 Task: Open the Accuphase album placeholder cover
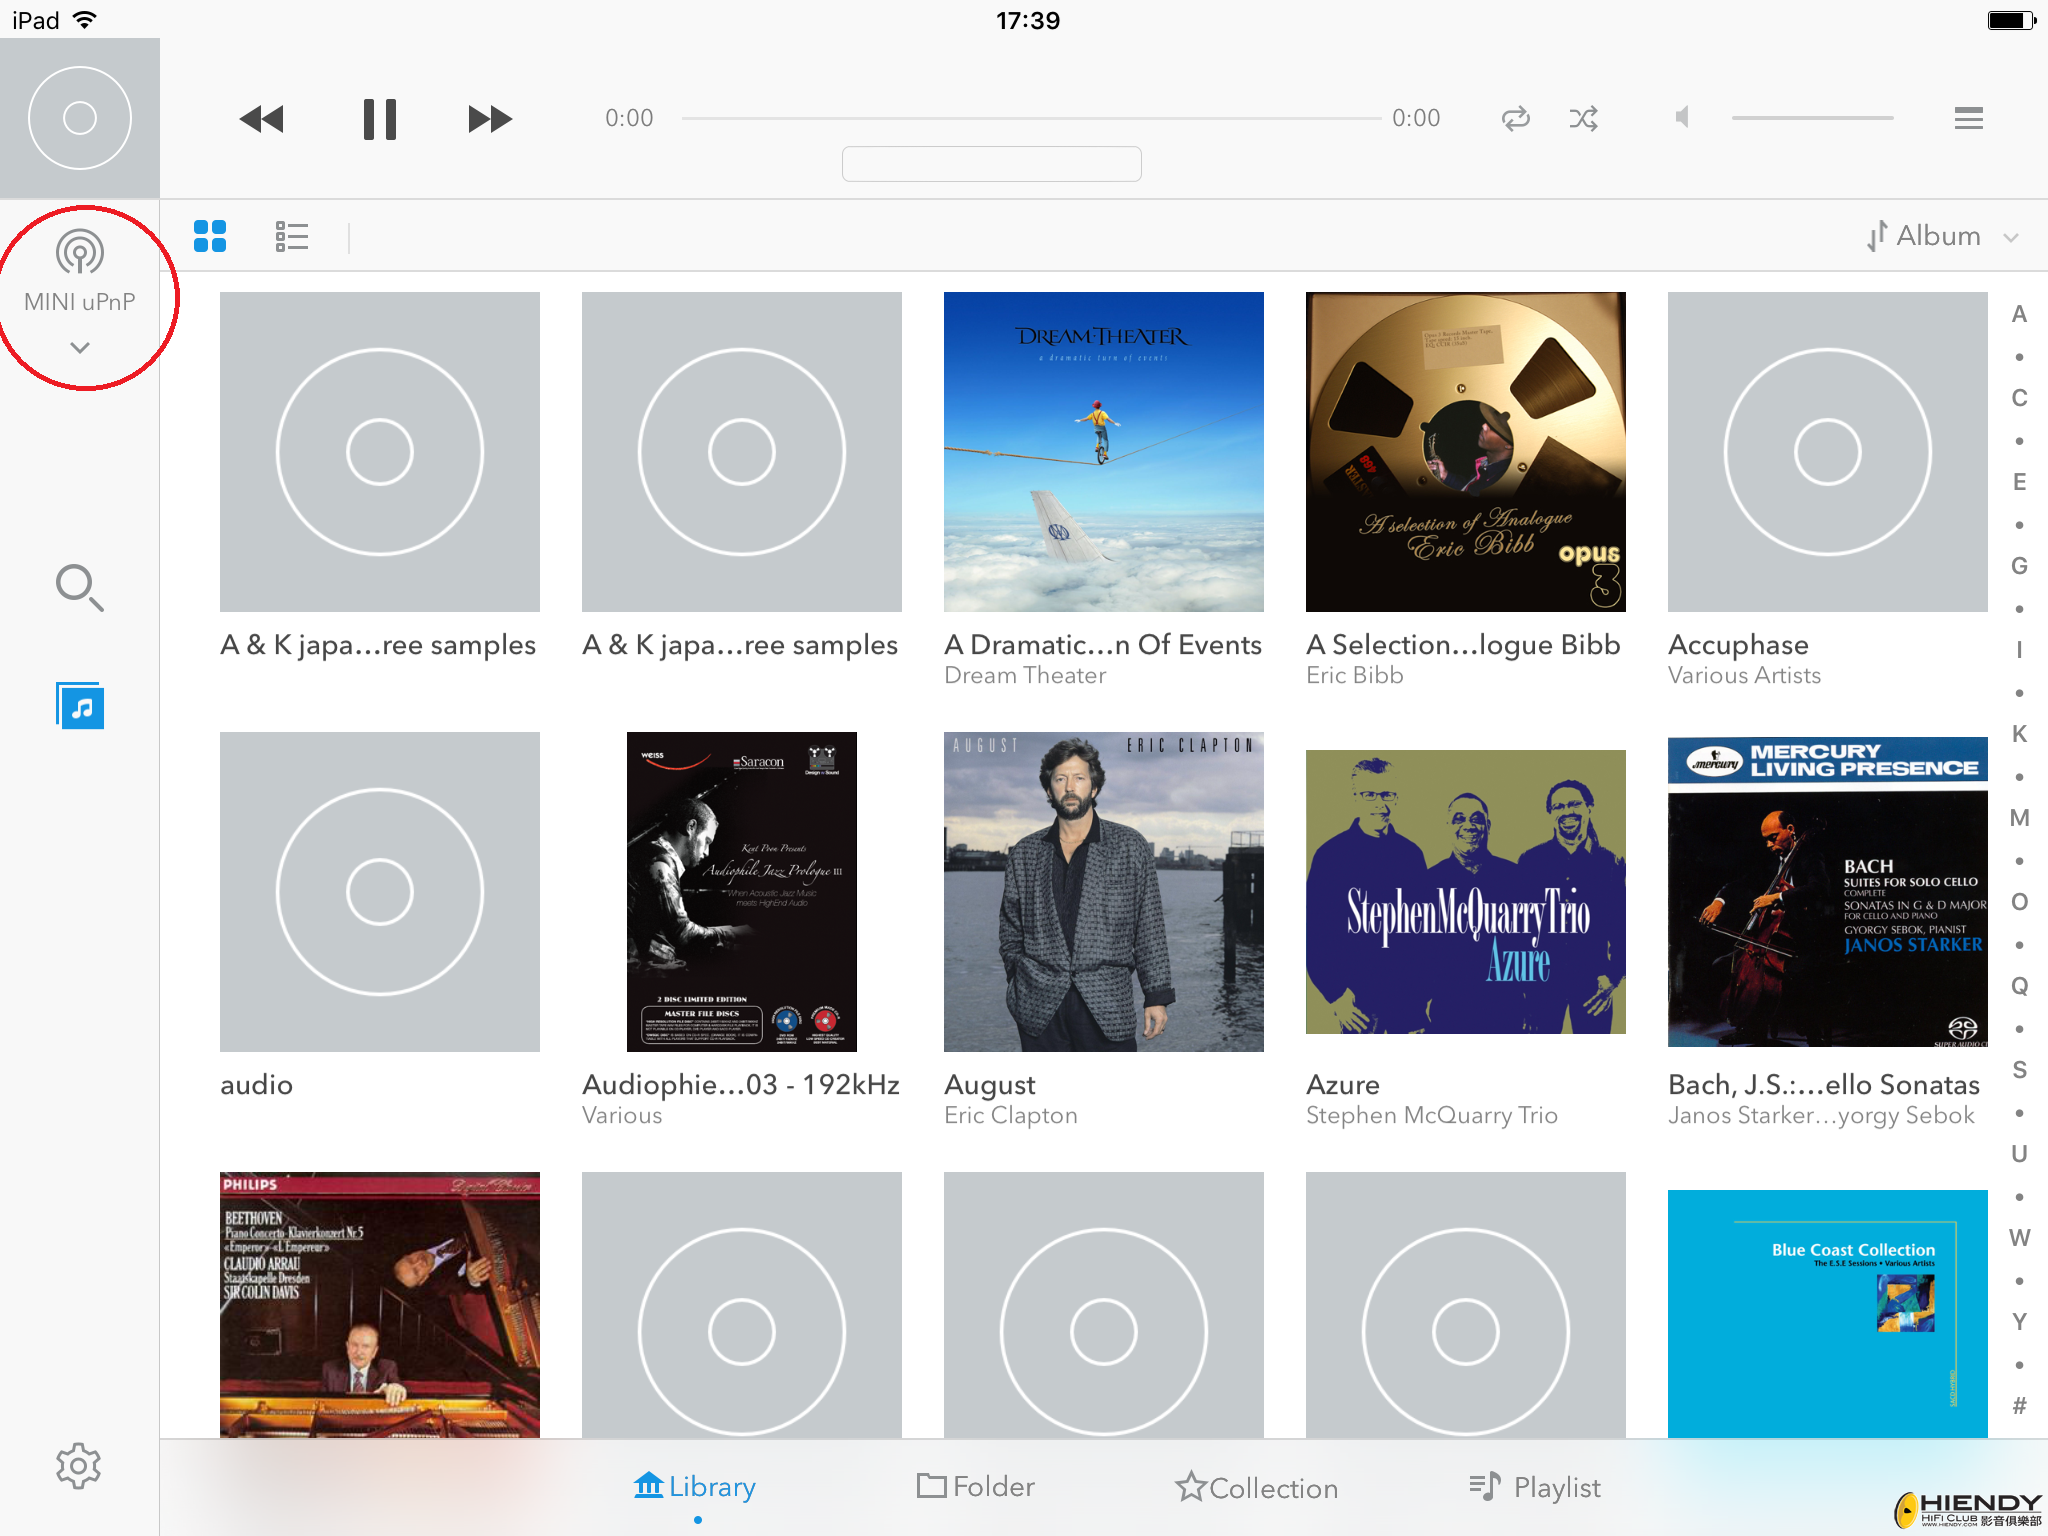point(1828,452)
